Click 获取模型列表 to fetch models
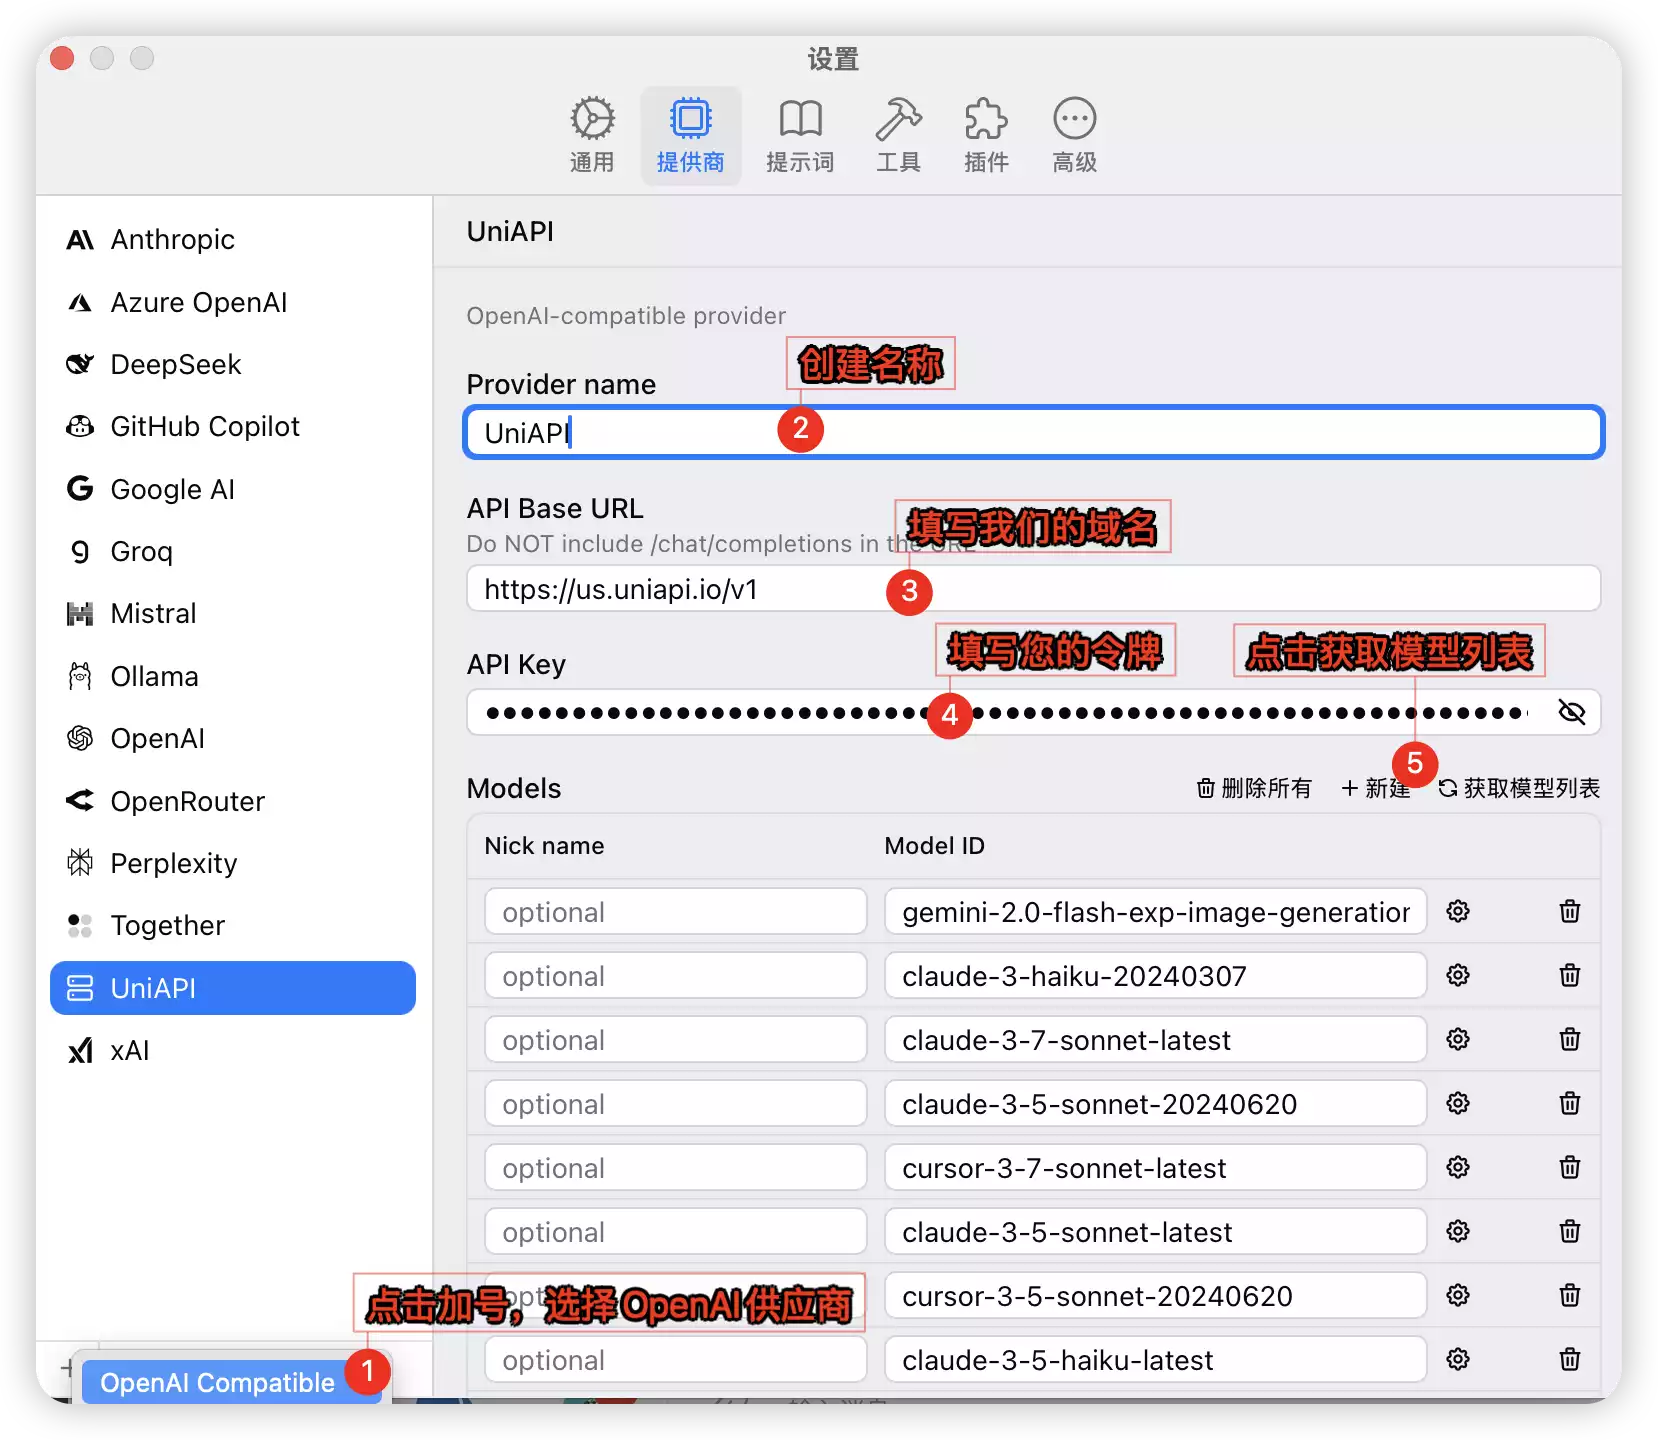 click(1519, 788)
